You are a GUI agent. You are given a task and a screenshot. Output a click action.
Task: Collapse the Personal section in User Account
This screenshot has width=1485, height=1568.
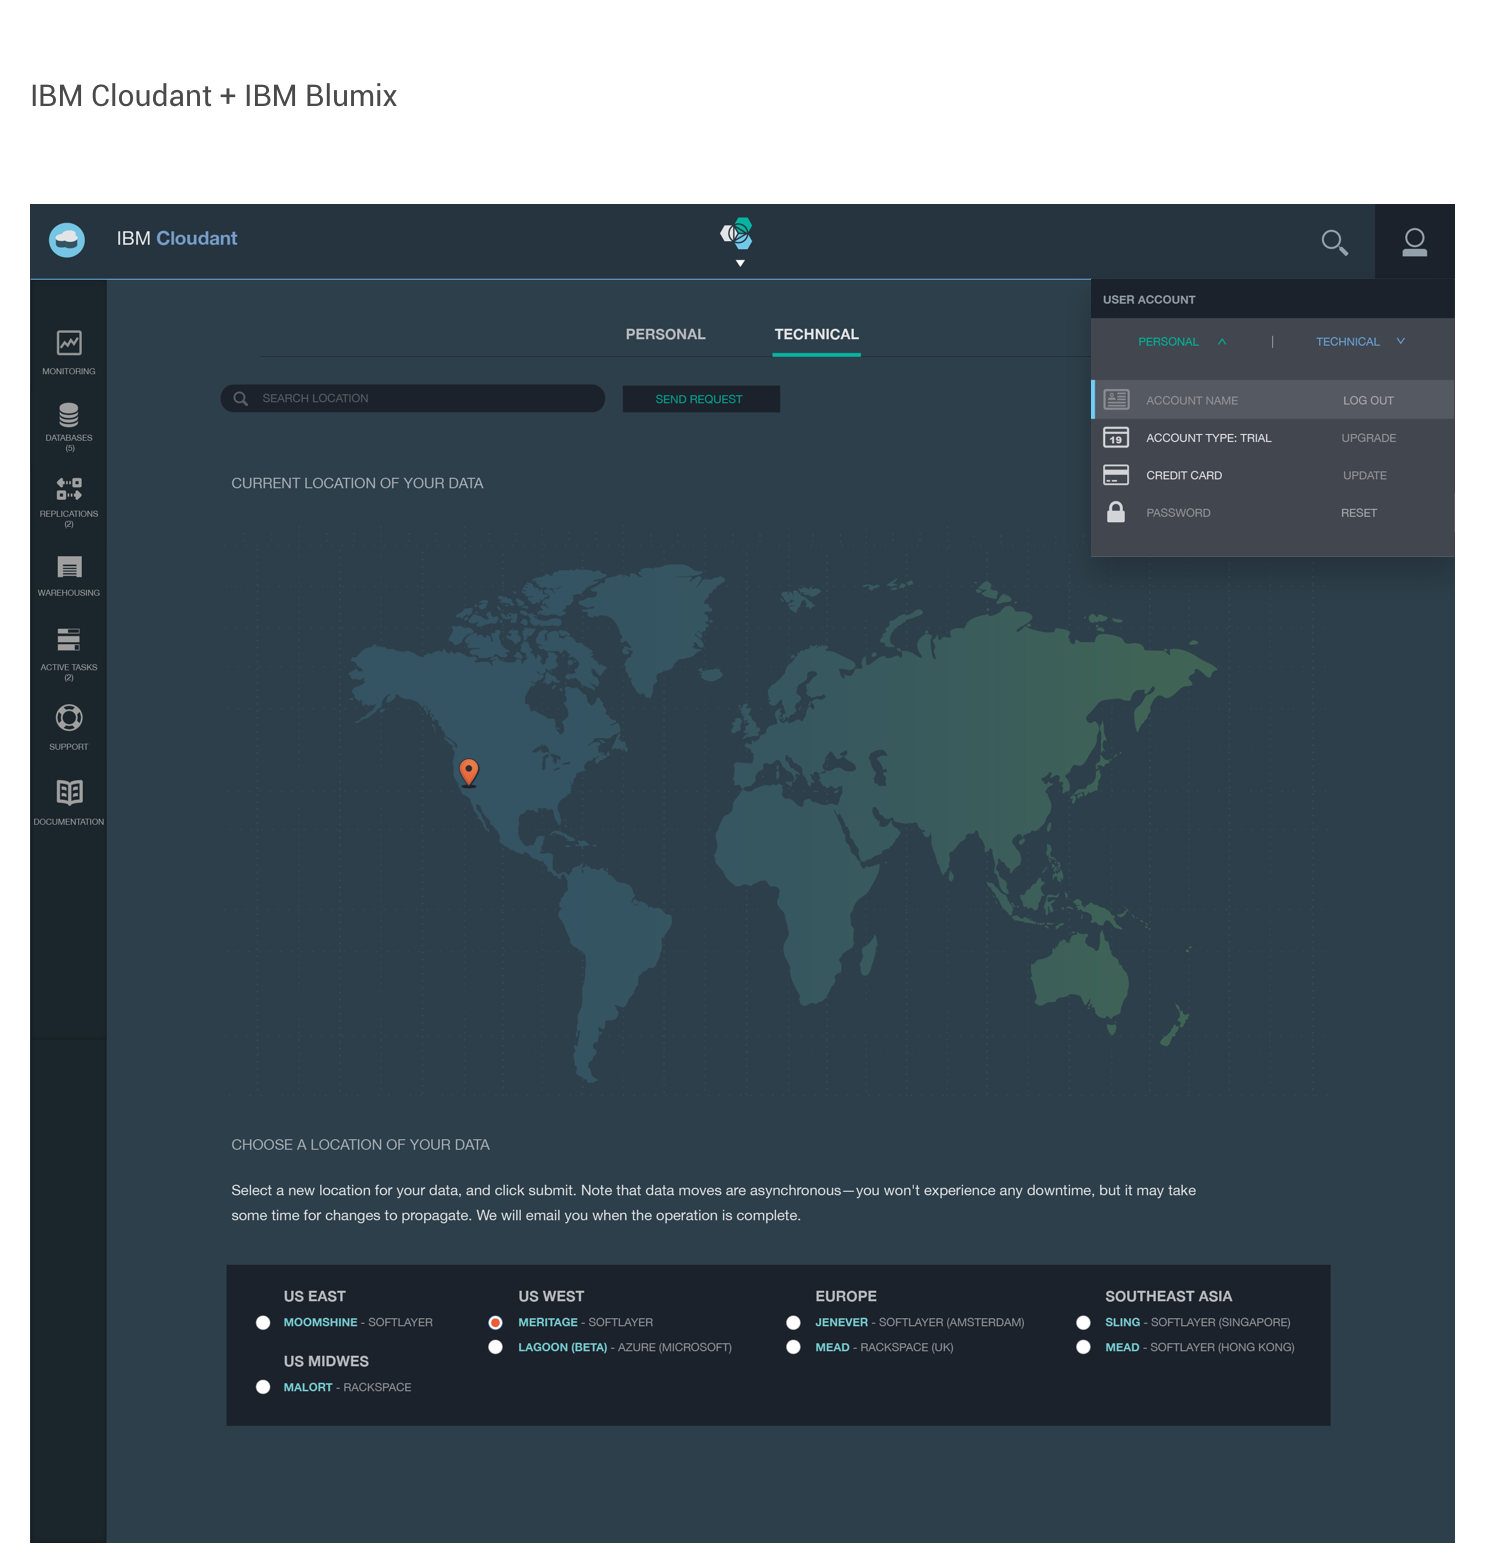coord(1222,342)
